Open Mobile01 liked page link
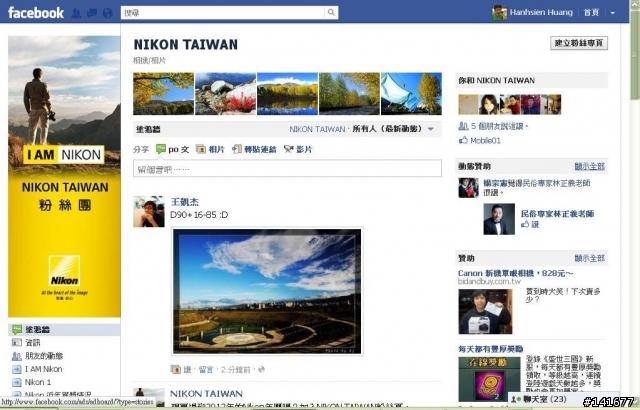This screenshot has width=640, height=410. pos(485,141)
